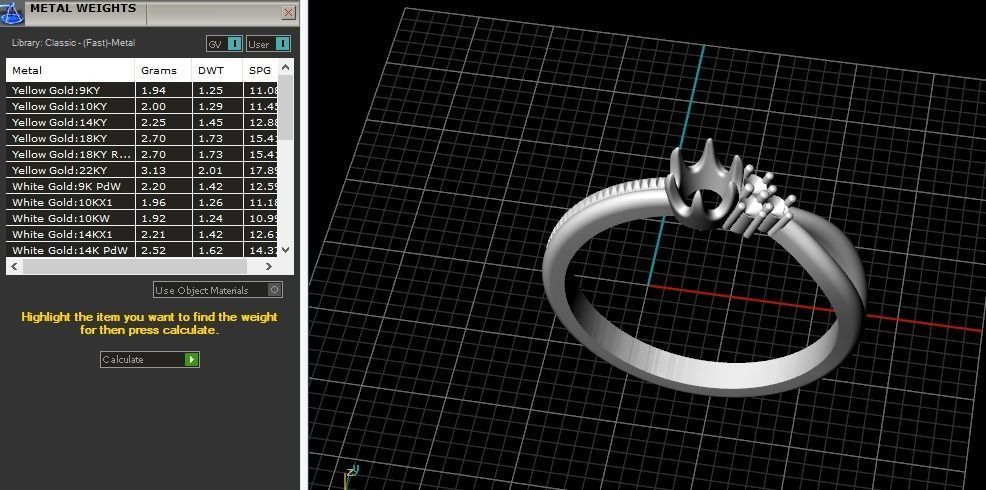
Task: Click the horizontal scrollbar thumb under table
Action: (x=135, y=267)
